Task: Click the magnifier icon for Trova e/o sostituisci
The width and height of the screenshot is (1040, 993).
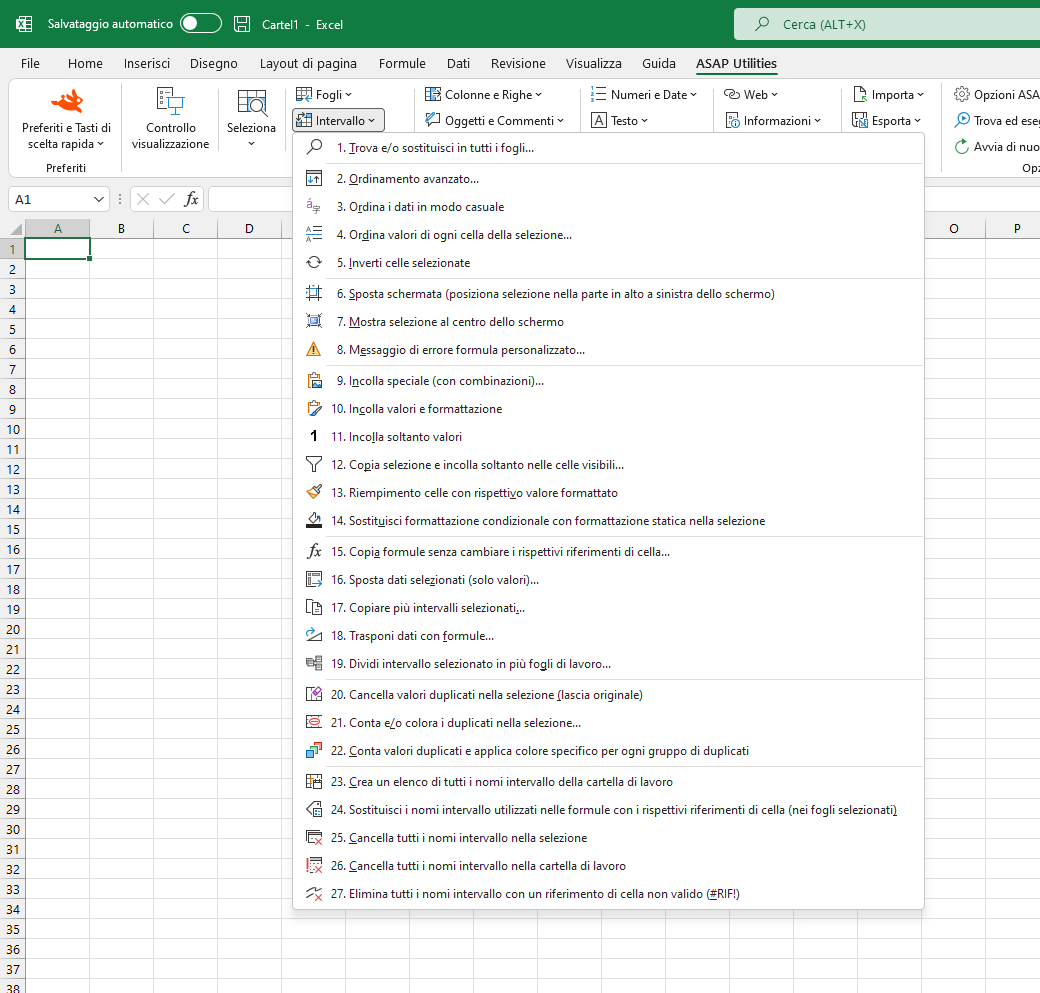Action: pyautogui.click(x=314, y=147)
